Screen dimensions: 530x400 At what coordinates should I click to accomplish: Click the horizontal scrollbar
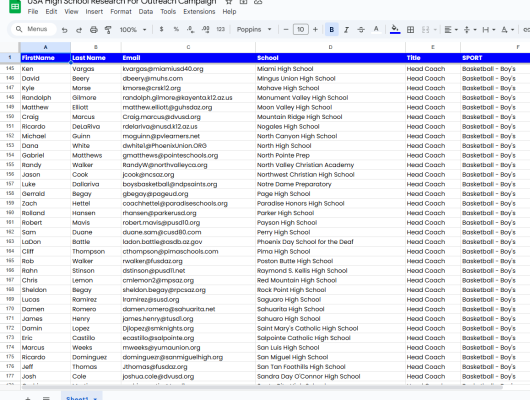(x=262, y=387)
